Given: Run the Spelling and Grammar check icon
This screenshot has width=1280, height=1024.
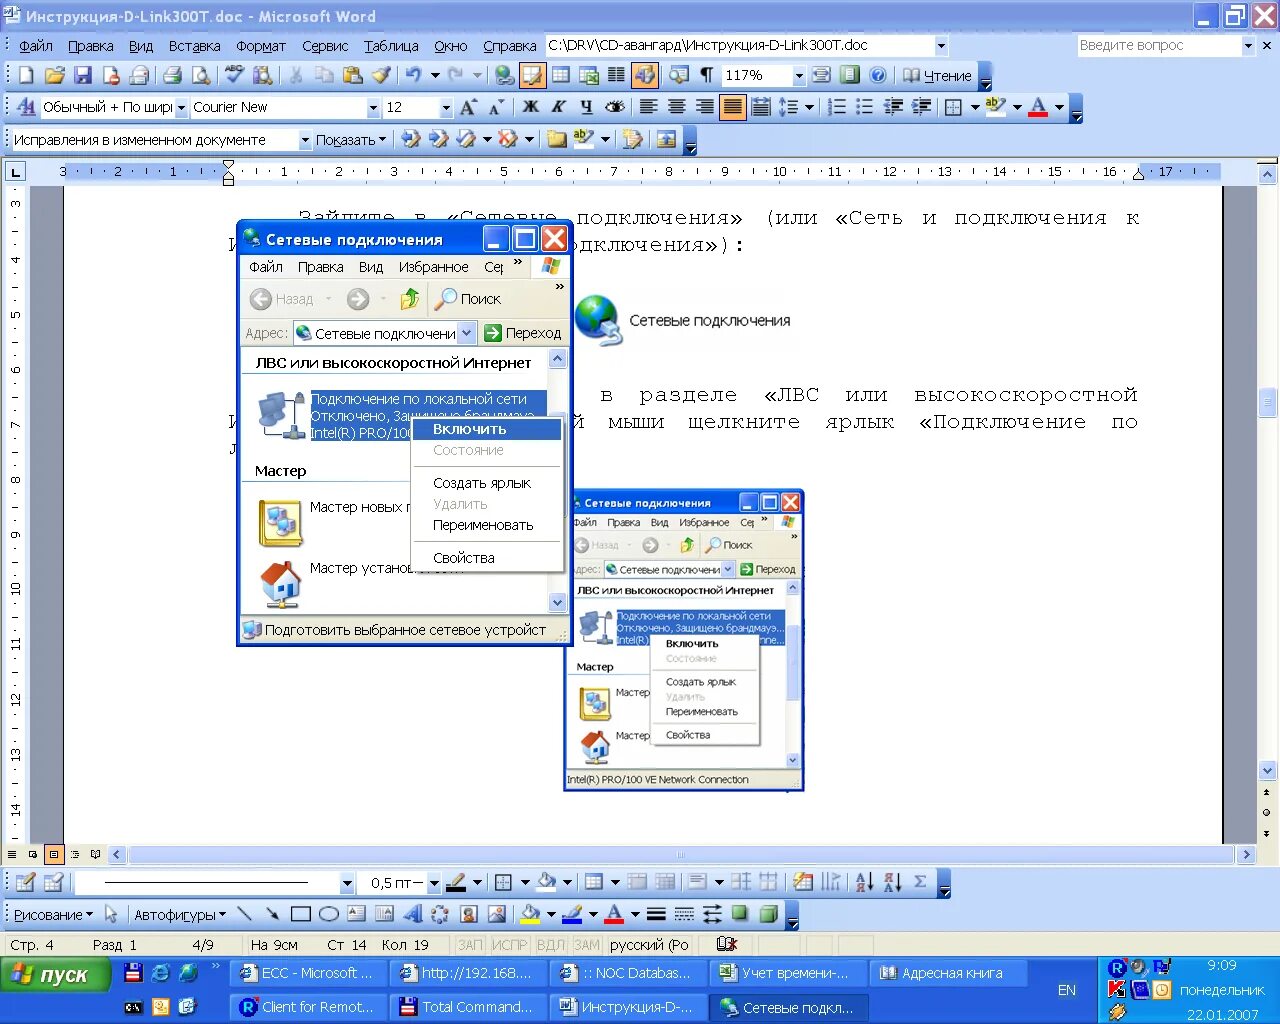Looking at the screenshot, I should pyautogui.click(x=235, y=75).
